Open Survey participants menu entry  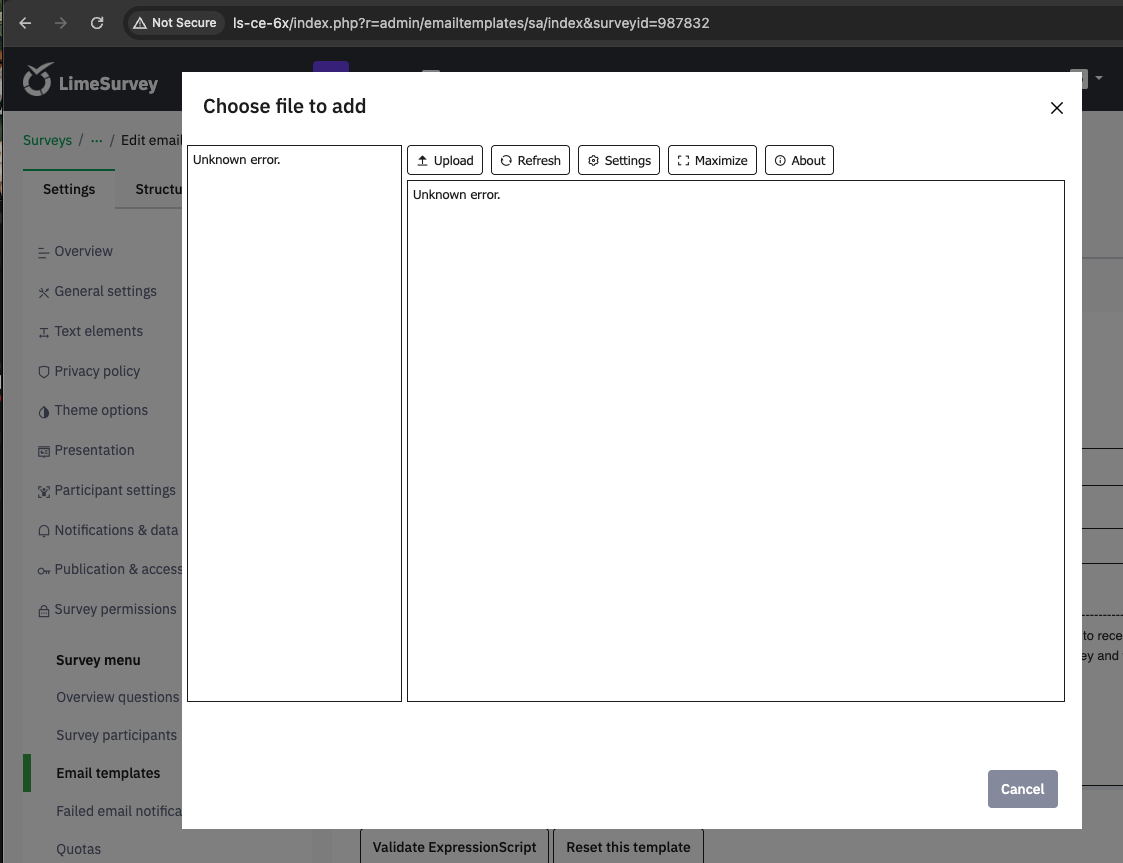point(116,736)
